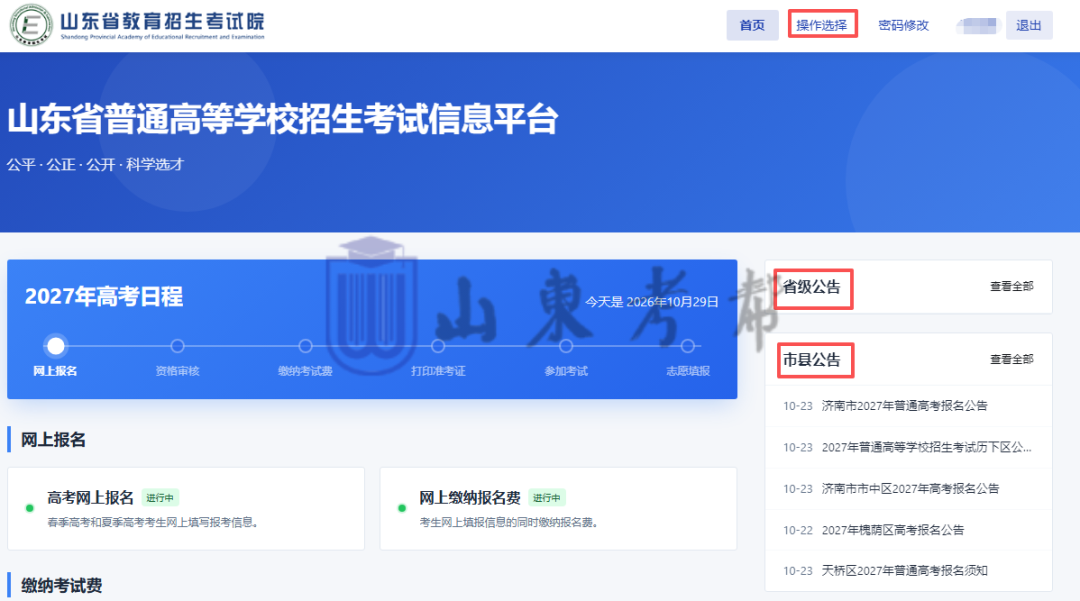1080x601 pixels.
Task: Select the 参加考试 step on the schedule timeline
Action: 566,346
